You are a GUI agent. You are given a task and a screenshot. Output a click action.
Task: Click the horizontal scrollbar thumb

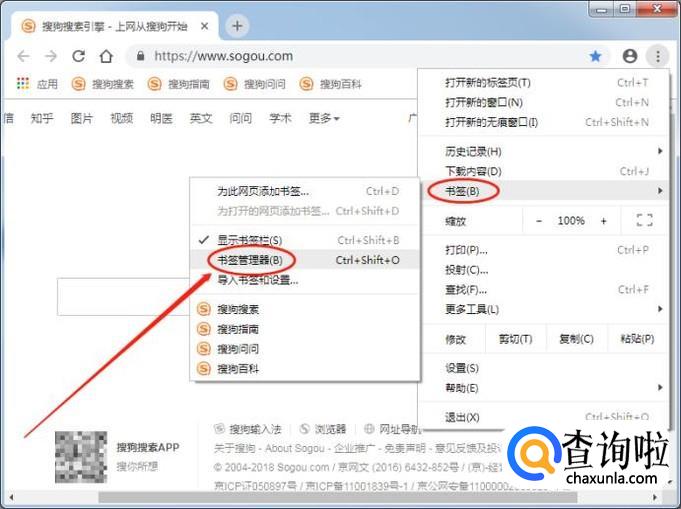coord(337,497)
